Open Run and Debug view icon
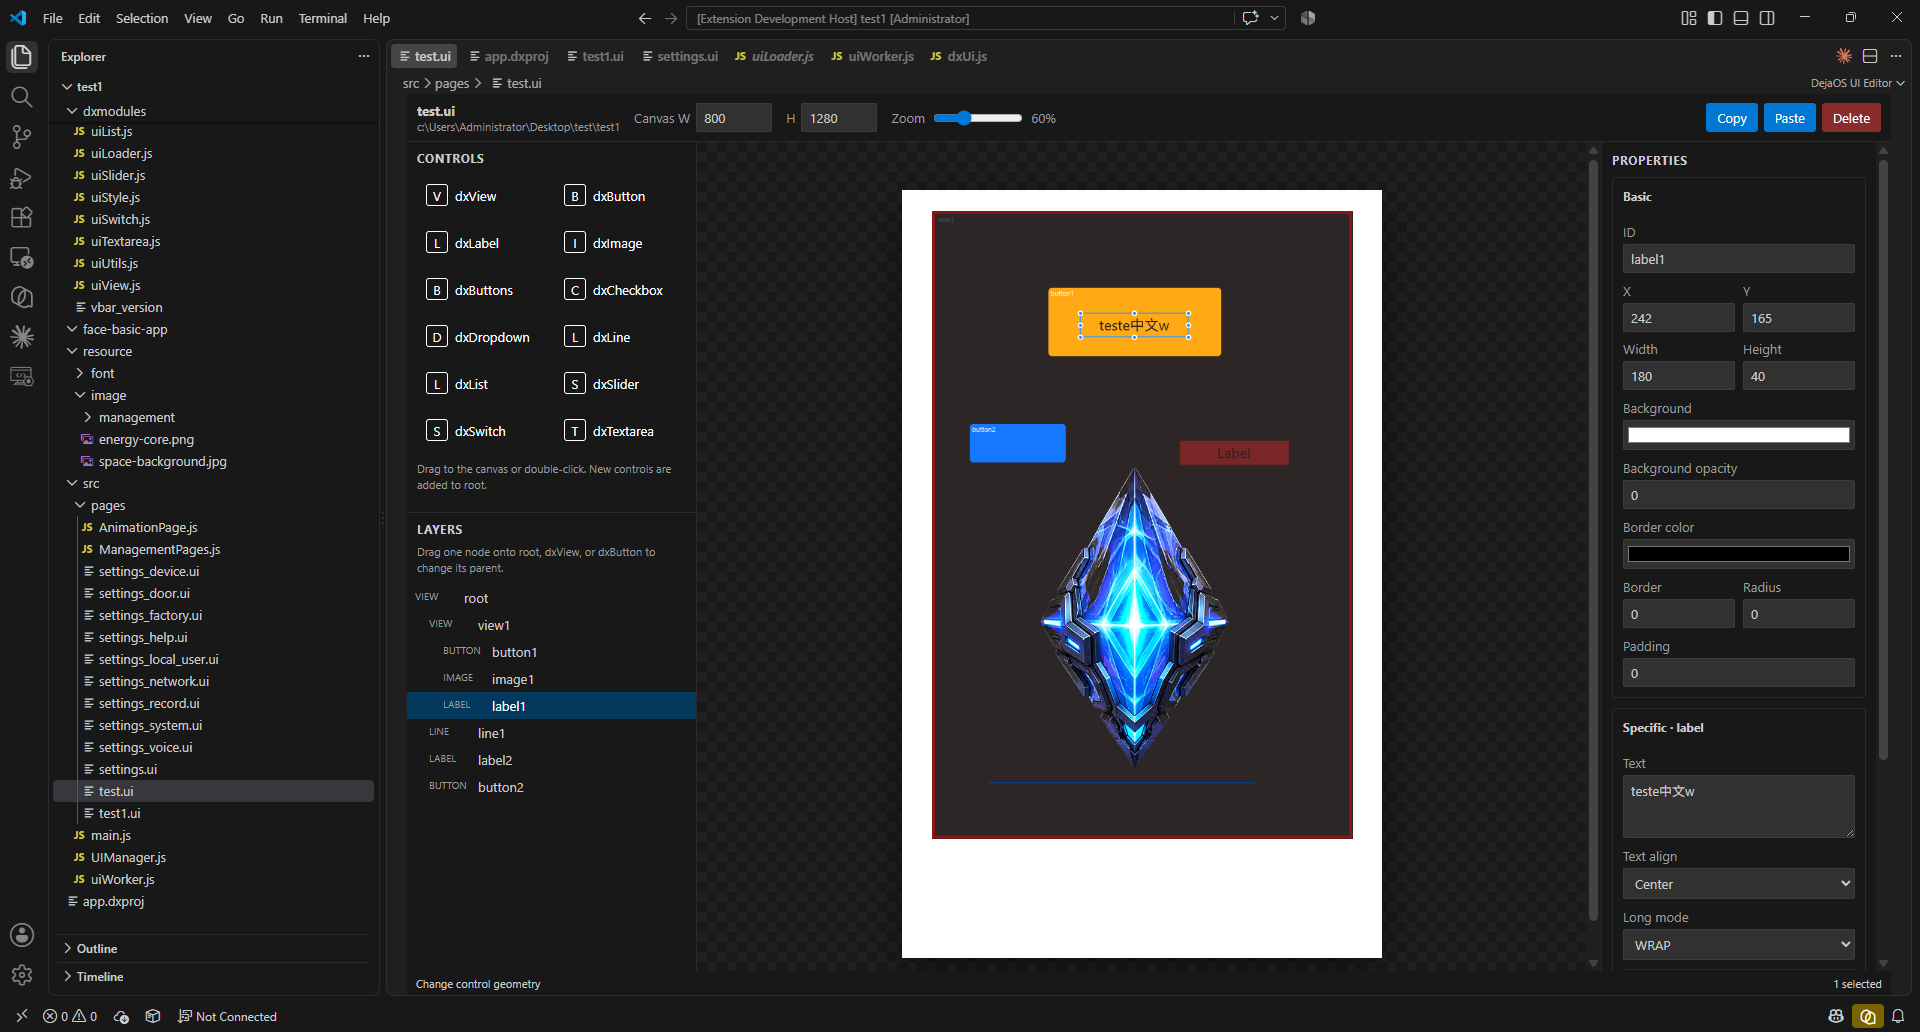This screenshot has width=1920, height=1032. 21,178
